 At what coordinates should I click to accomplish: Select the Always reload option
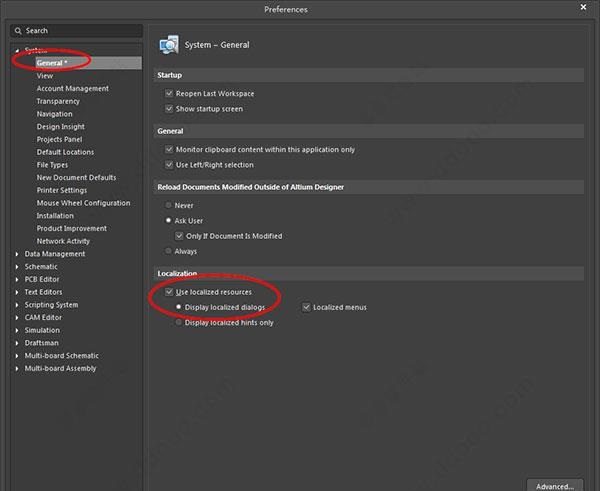coord(168,251)
